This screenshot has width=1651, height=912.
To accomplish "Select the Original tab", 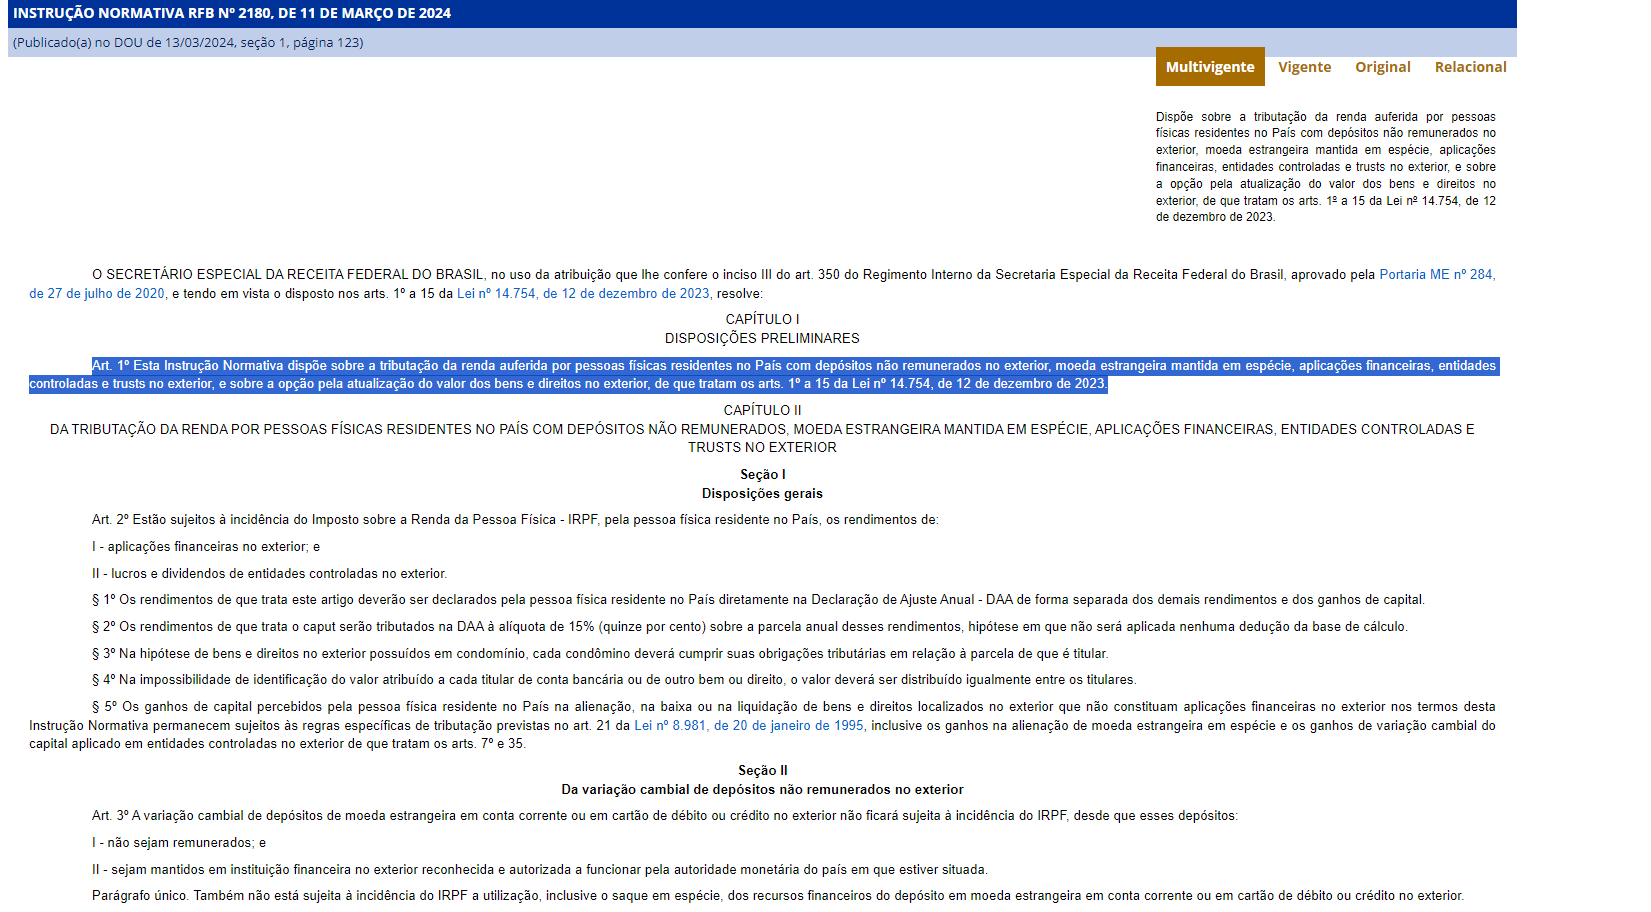I will click(x=1383, y=67).
